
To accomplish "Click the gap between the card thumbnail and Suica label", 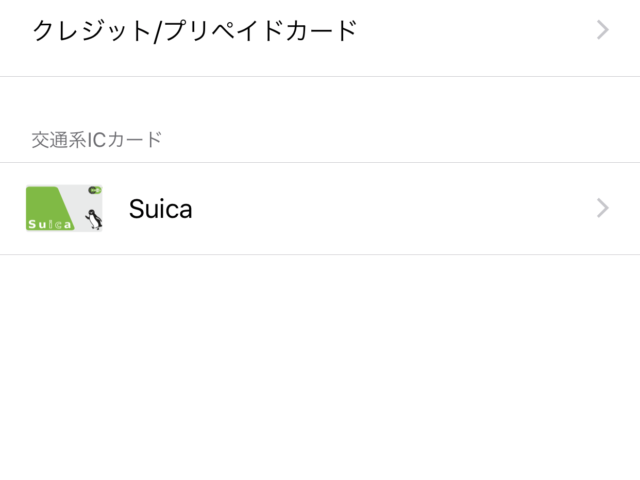I will tap(116, 209).
